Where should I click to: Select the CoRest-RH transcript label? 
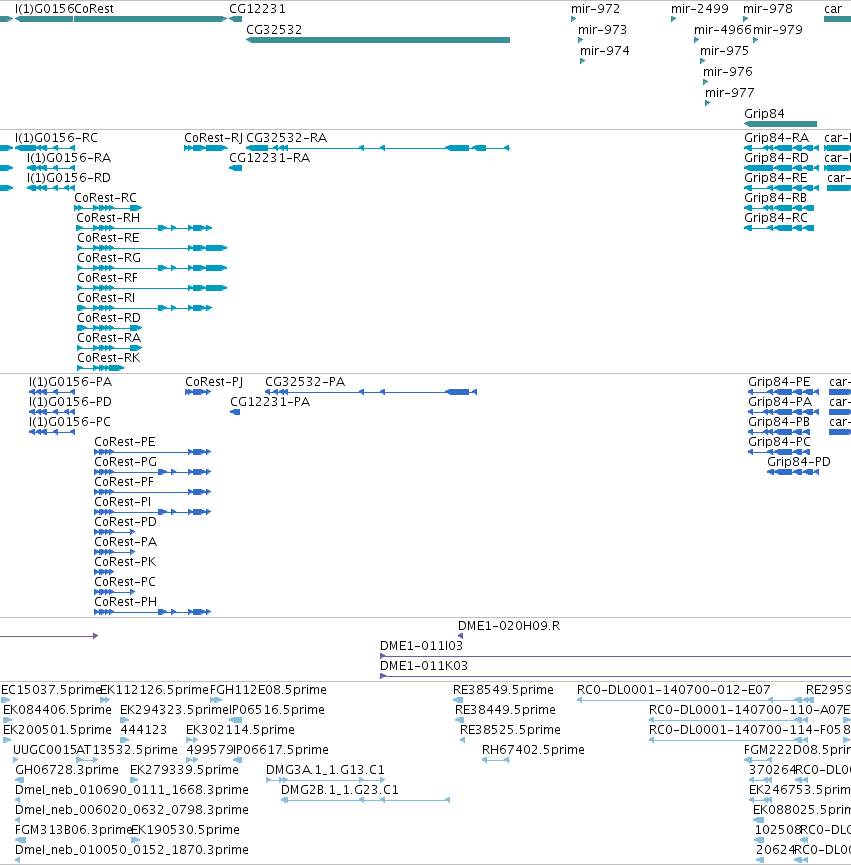(108, 218)
